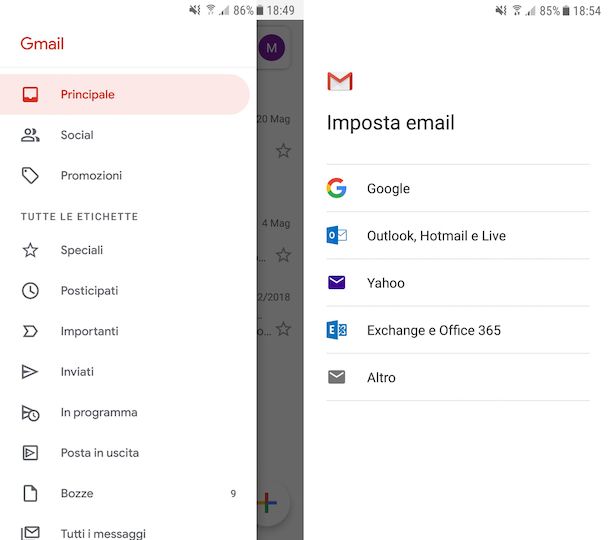Viewport: 610px width, 540px height.
Task: Tap the Imposta email heading
Action: (x=391, y=123)
